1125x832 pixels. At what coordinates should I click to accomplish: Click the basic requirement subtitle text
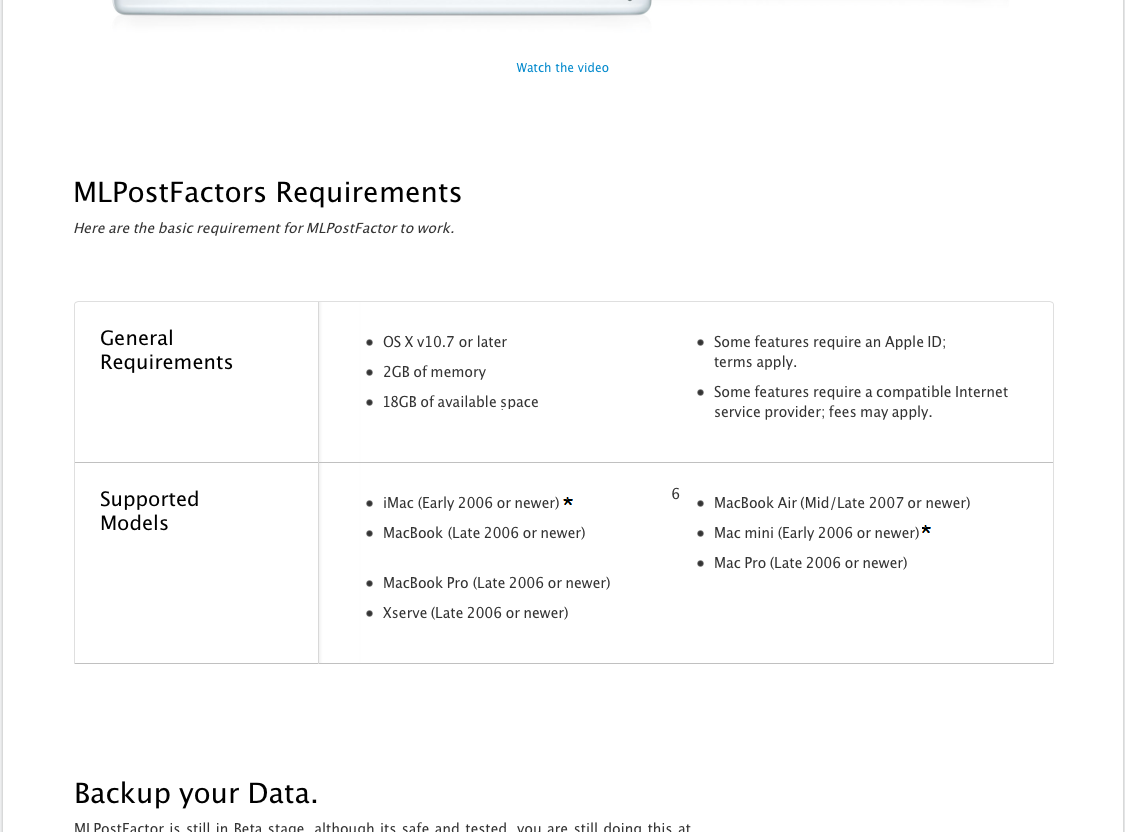pyautogui.click(x=264, y=228)
